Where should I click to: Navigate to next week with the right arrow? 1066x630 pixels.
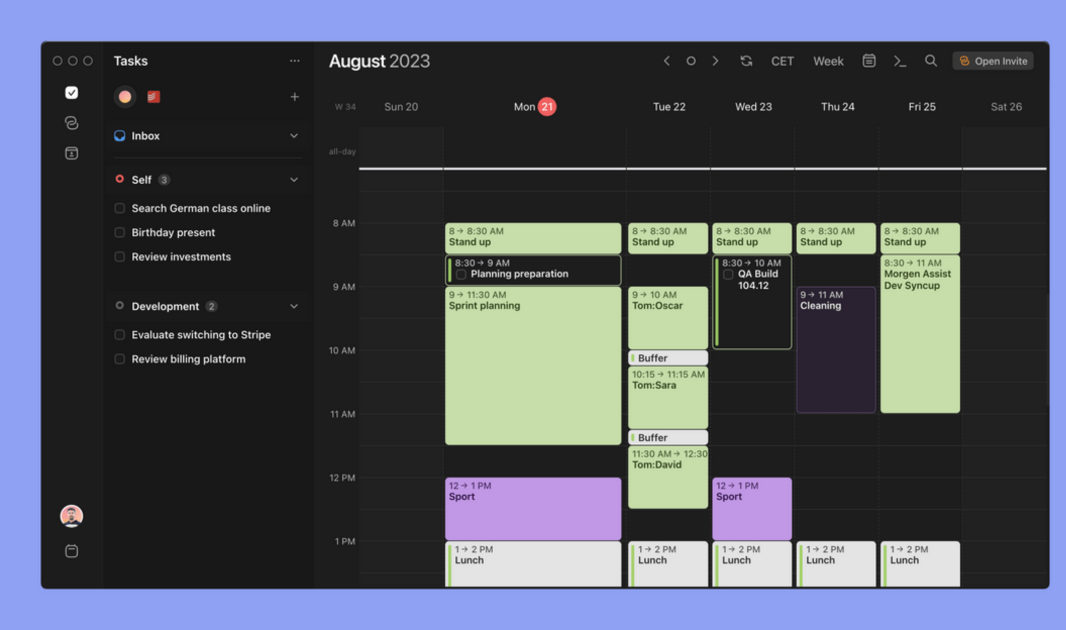click(x=715, y=60)
